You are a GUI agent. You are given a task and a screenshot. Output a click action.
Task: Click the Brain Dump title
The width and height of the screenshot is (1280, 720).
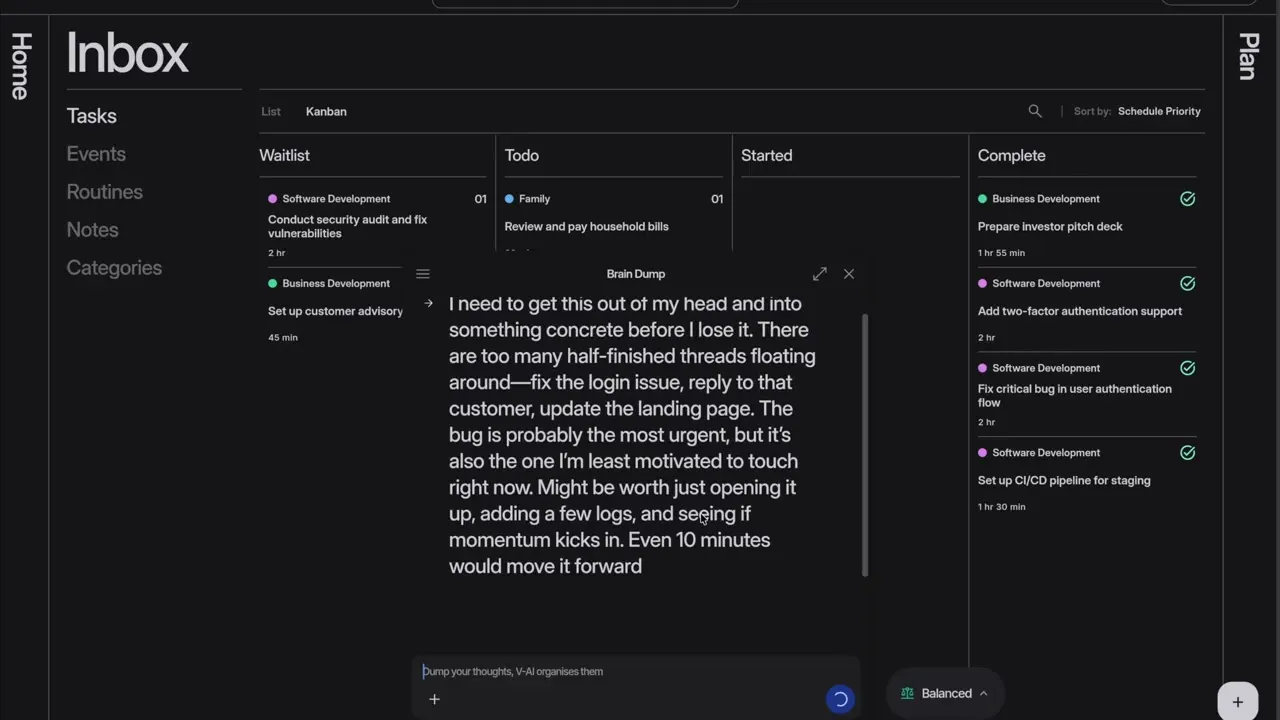pos(635,274)
